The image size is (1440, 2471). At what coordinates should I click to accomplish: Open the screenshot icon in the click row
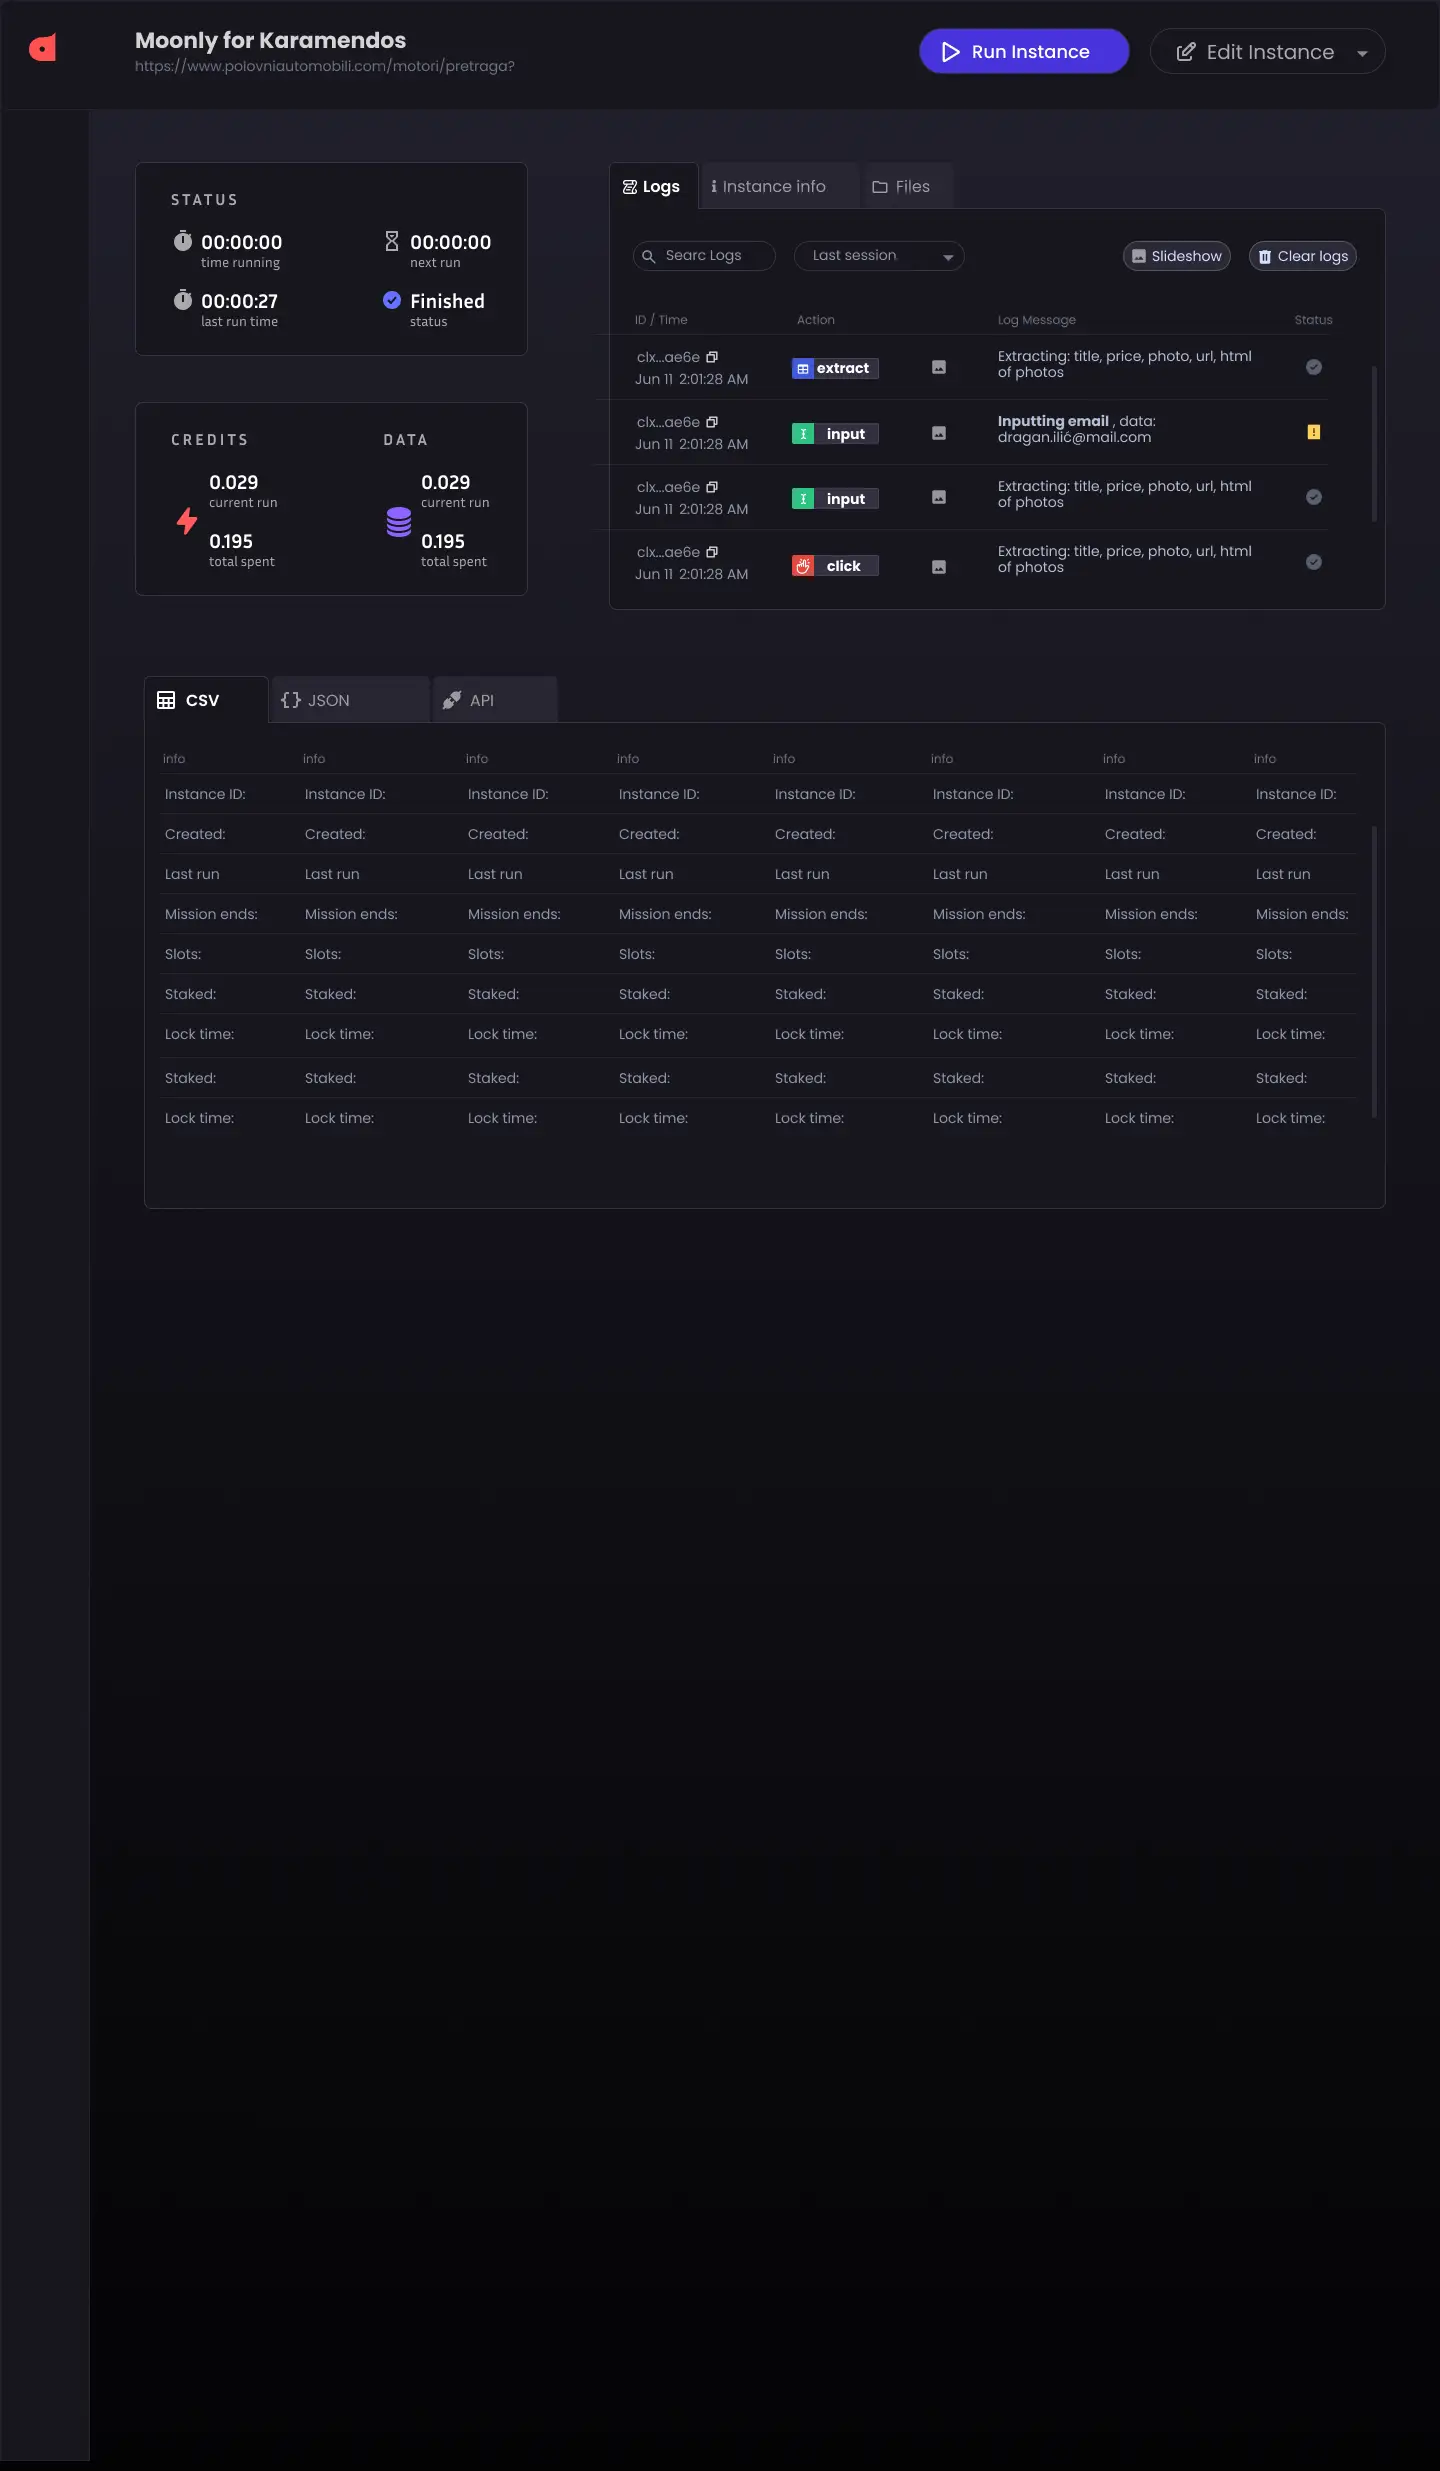[939, 567]
